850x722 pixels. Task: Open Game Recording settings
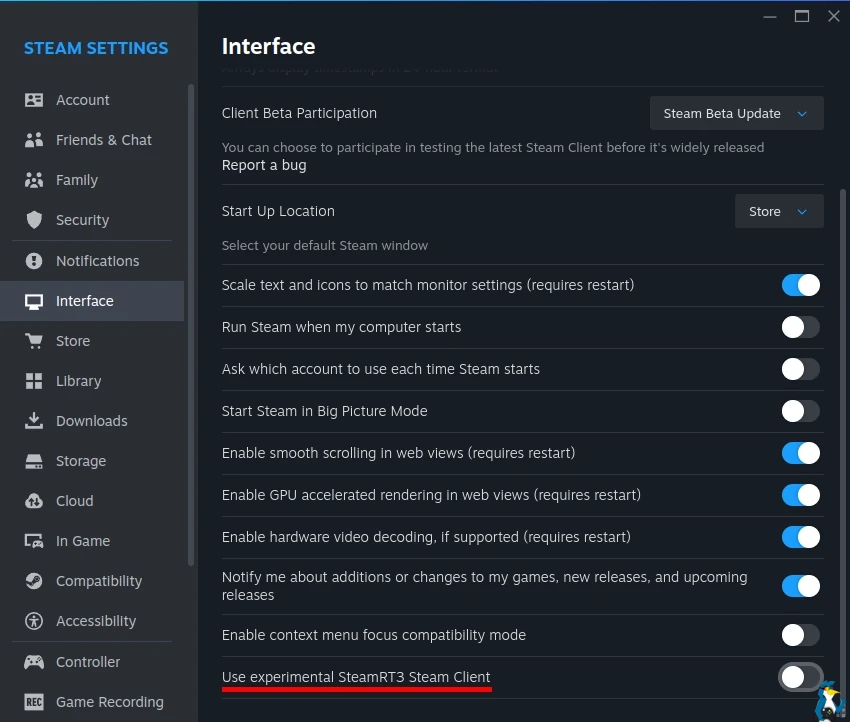click(x=109, y=702)
